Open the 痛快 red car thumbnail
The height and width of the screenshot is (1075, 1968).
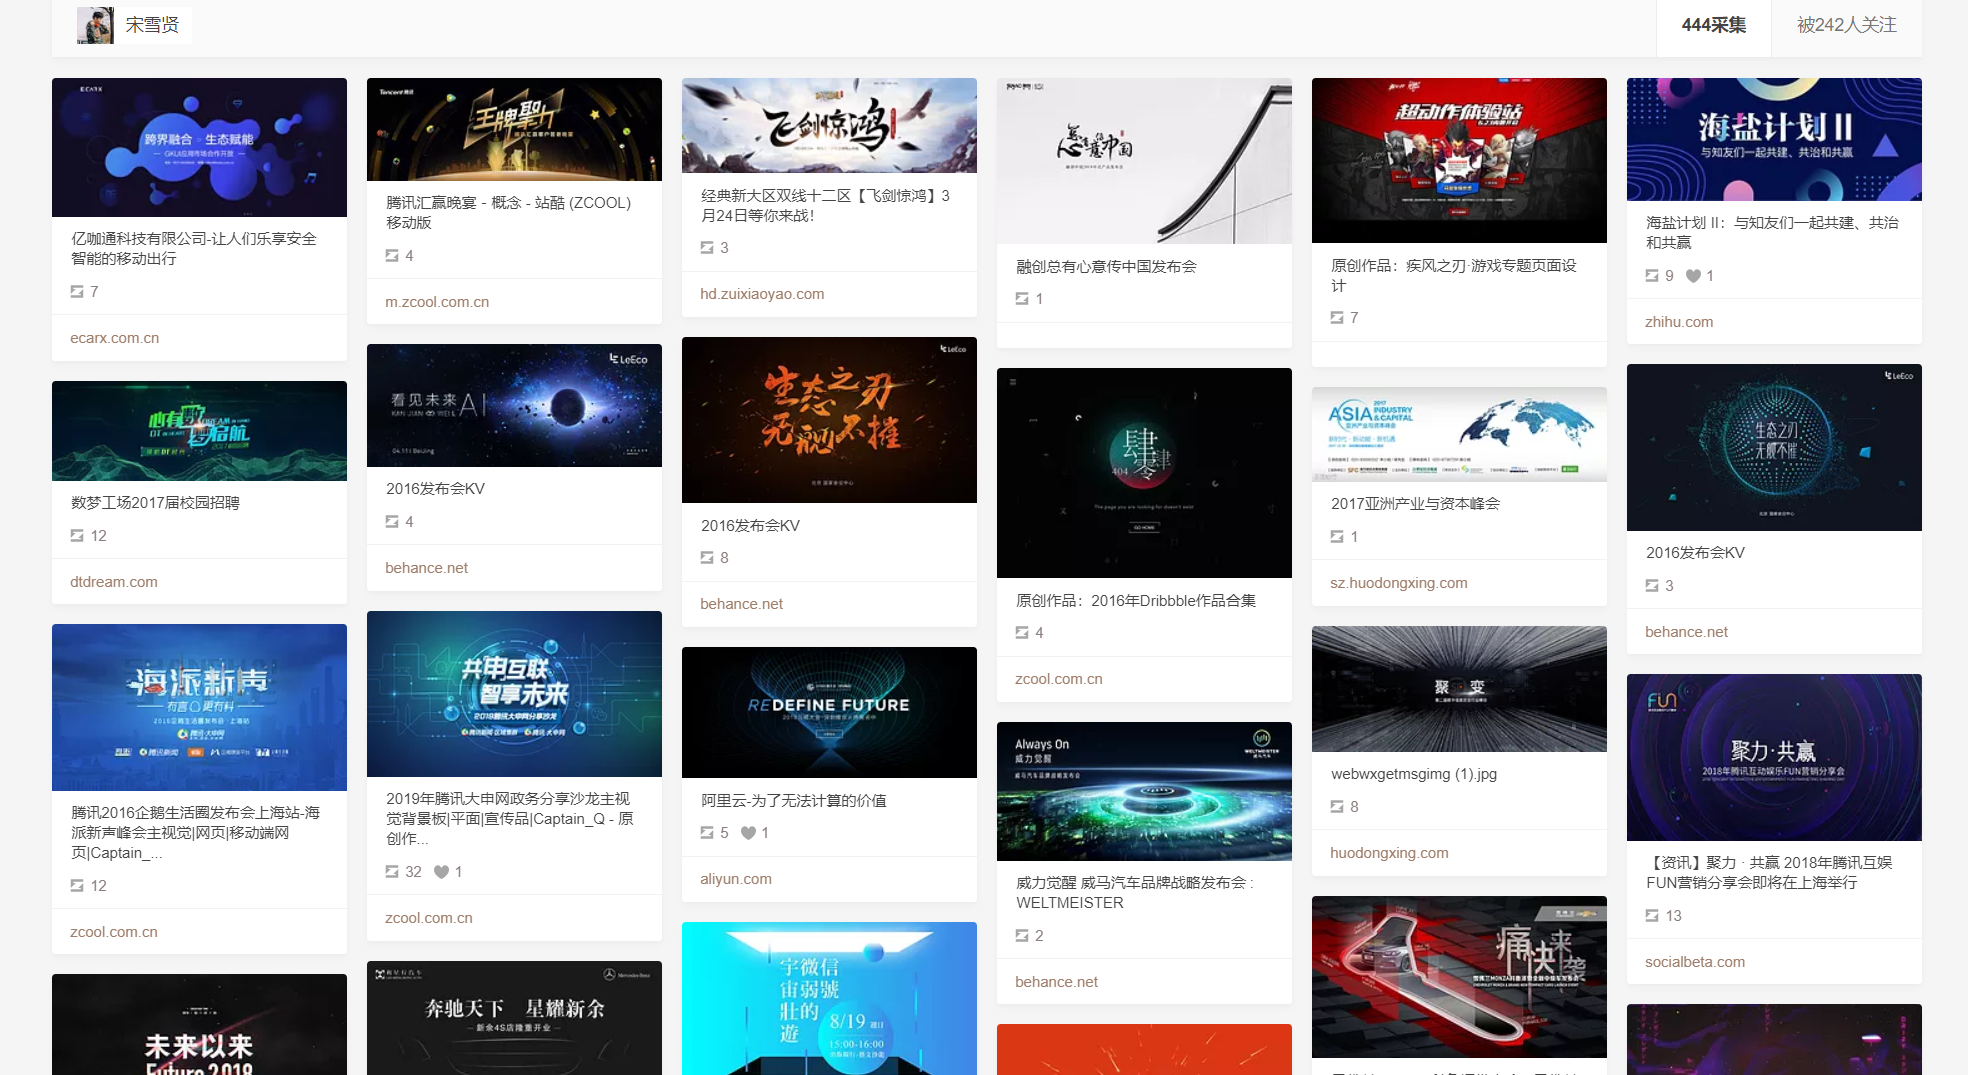(x=1459, y=977)
